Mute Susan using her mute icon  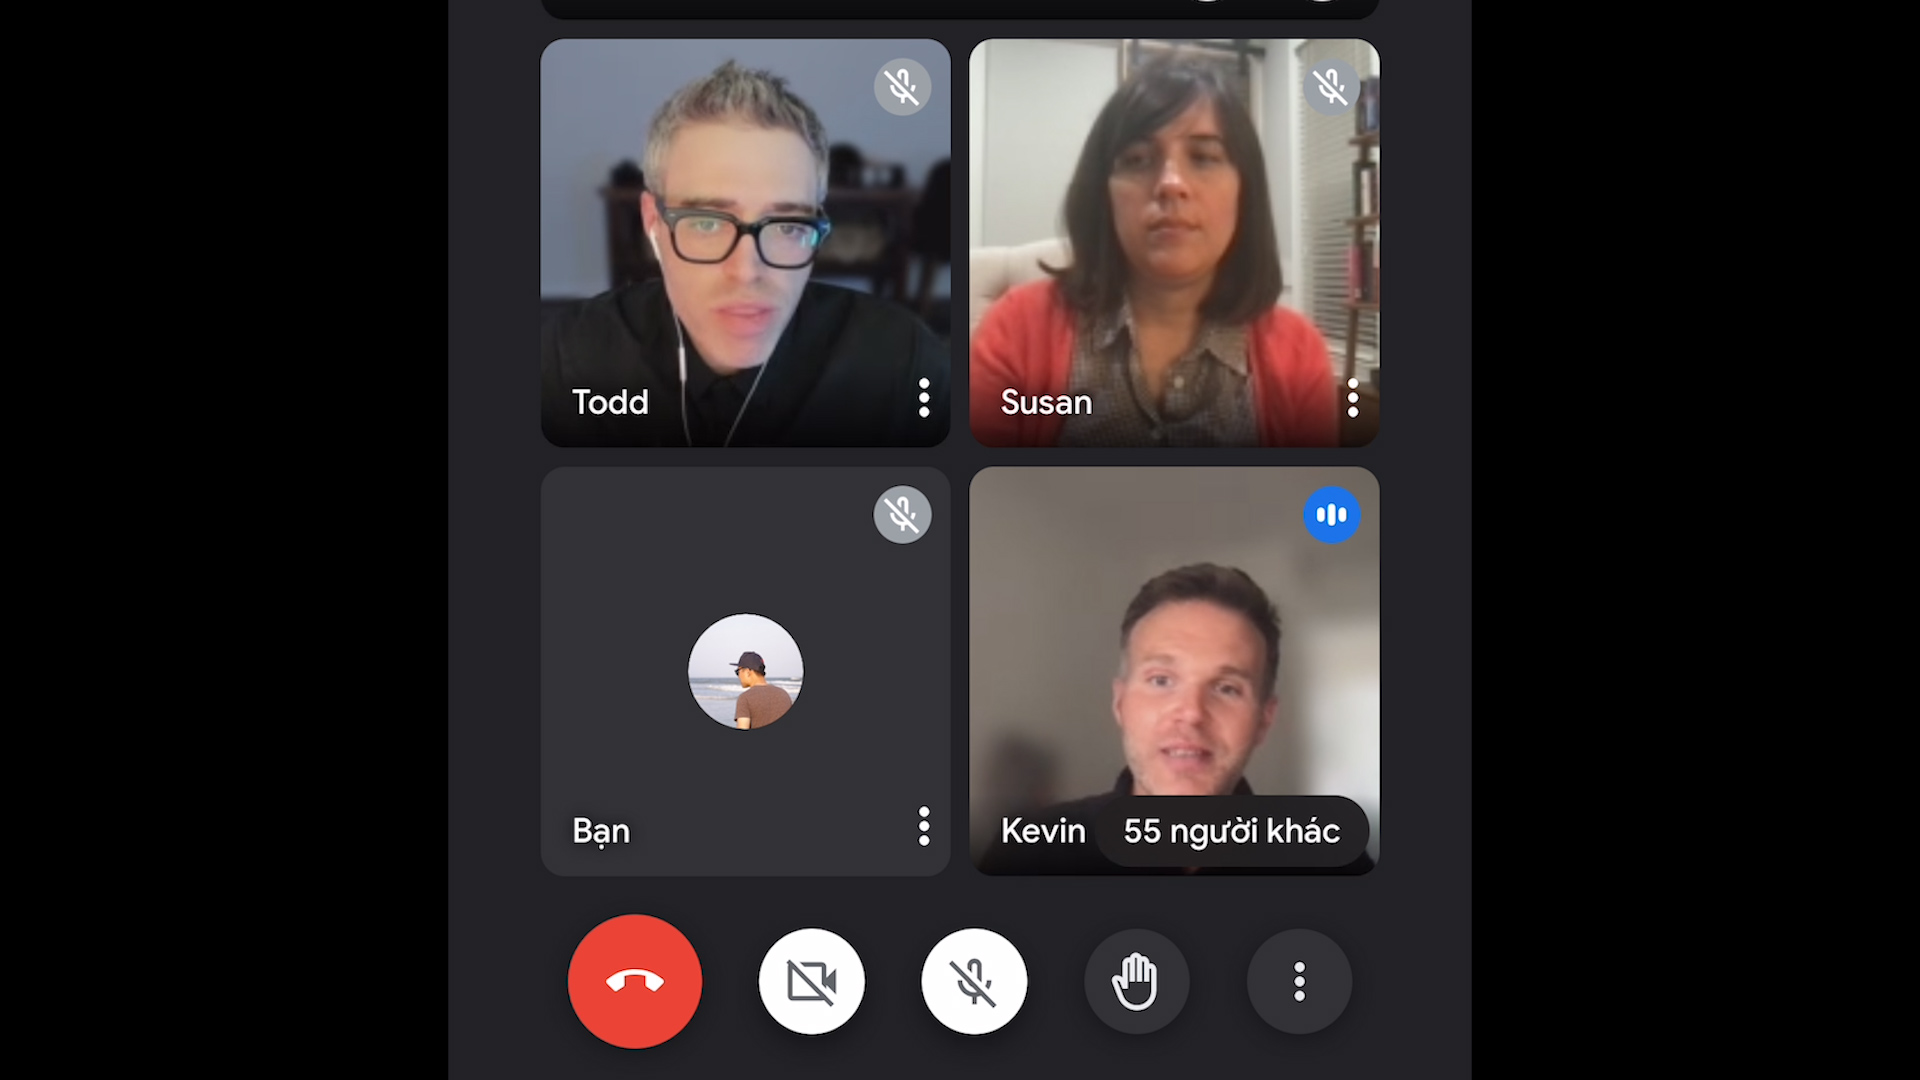[x=1329, y=86]
